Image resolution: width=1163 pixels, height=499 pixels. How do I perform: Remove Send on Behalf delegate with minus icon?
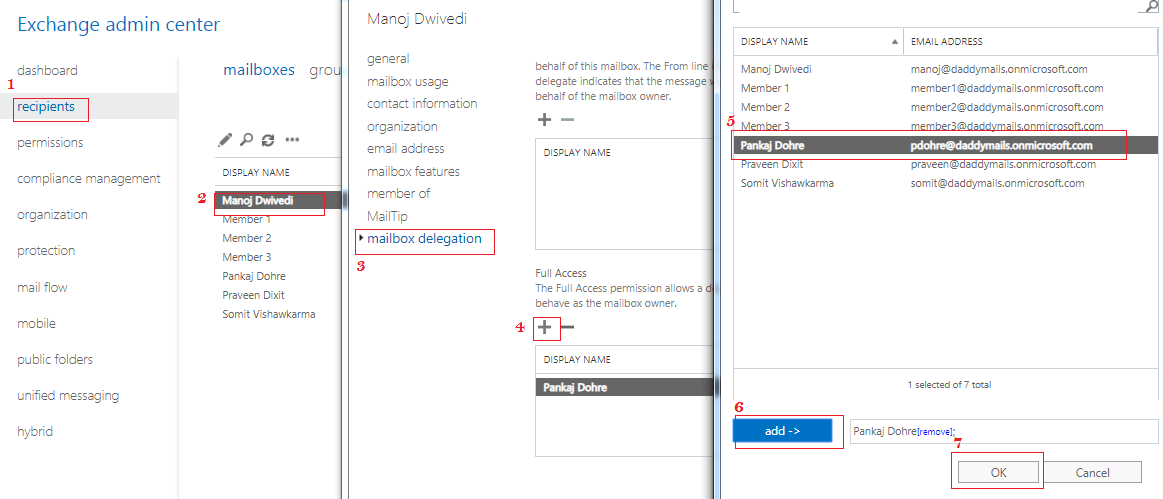coord(567,119)
